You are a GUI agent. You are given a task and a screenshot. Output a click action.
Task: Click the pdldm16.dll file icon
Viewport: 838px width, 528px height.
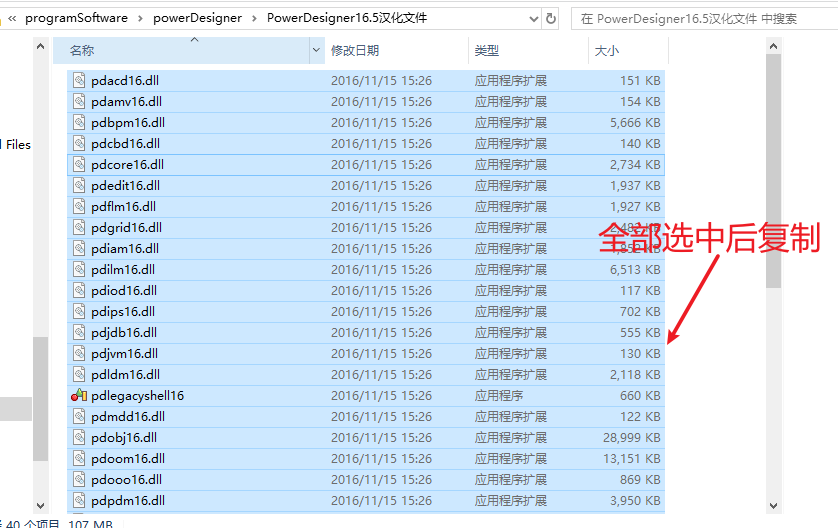[79, 375]
